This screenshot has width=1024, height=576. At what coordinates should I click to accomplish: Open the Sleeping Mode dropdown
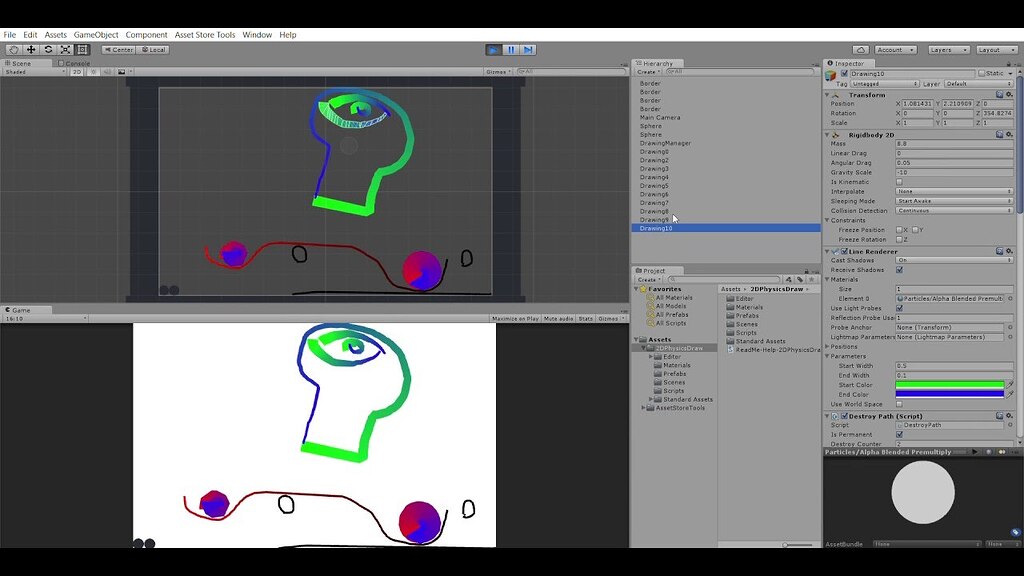(x=953, y=201)
